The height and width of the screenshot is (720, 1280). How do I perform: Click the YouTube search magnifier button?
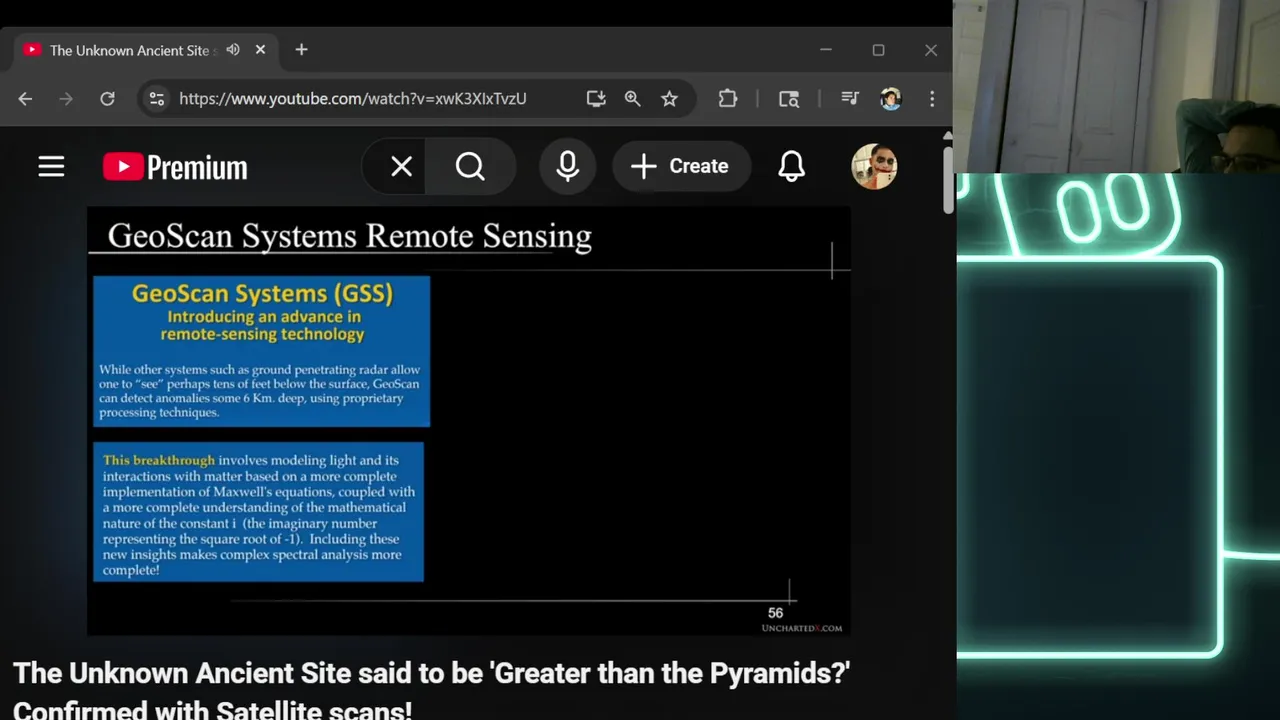pos(470,167)
